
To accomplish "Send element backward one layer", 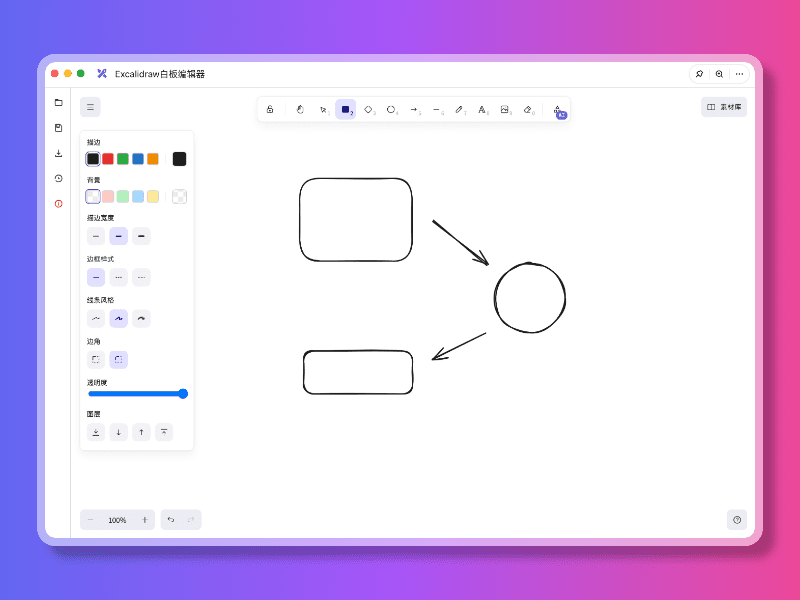I will coord(118,432).
